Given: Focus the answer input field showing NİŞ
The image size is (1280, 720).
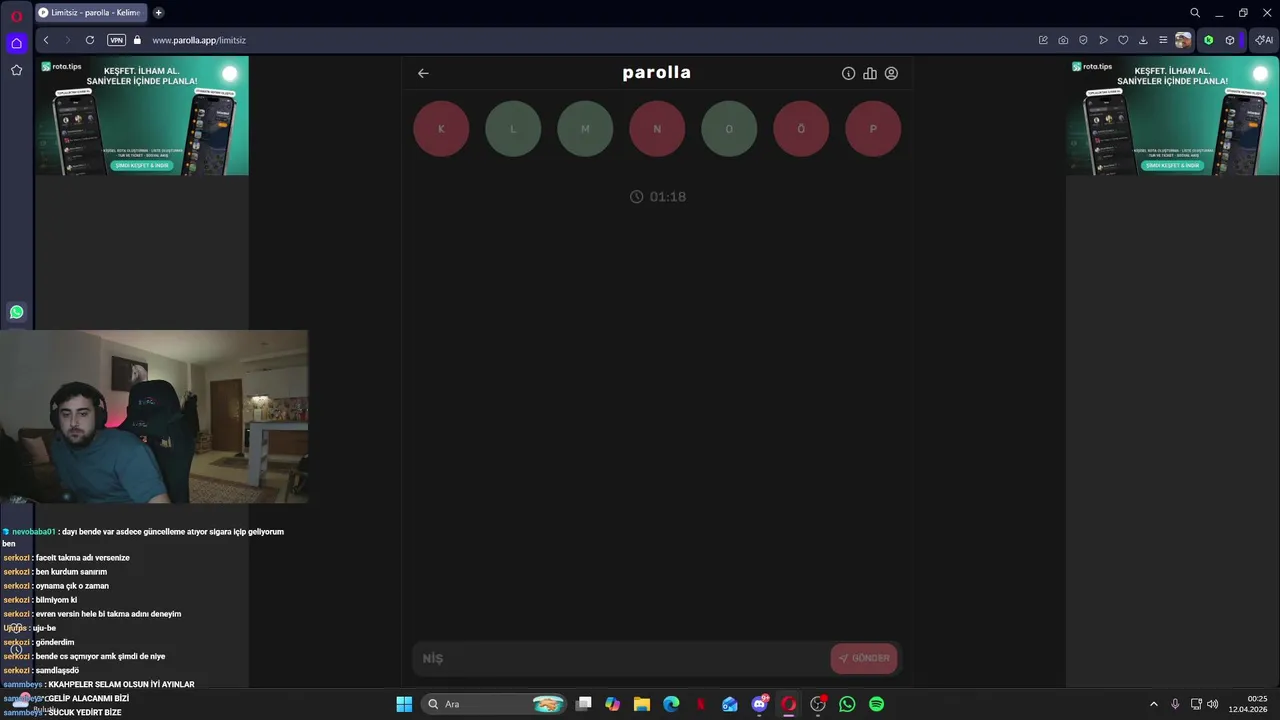Looking at the screenshot, I should [620, 658].
